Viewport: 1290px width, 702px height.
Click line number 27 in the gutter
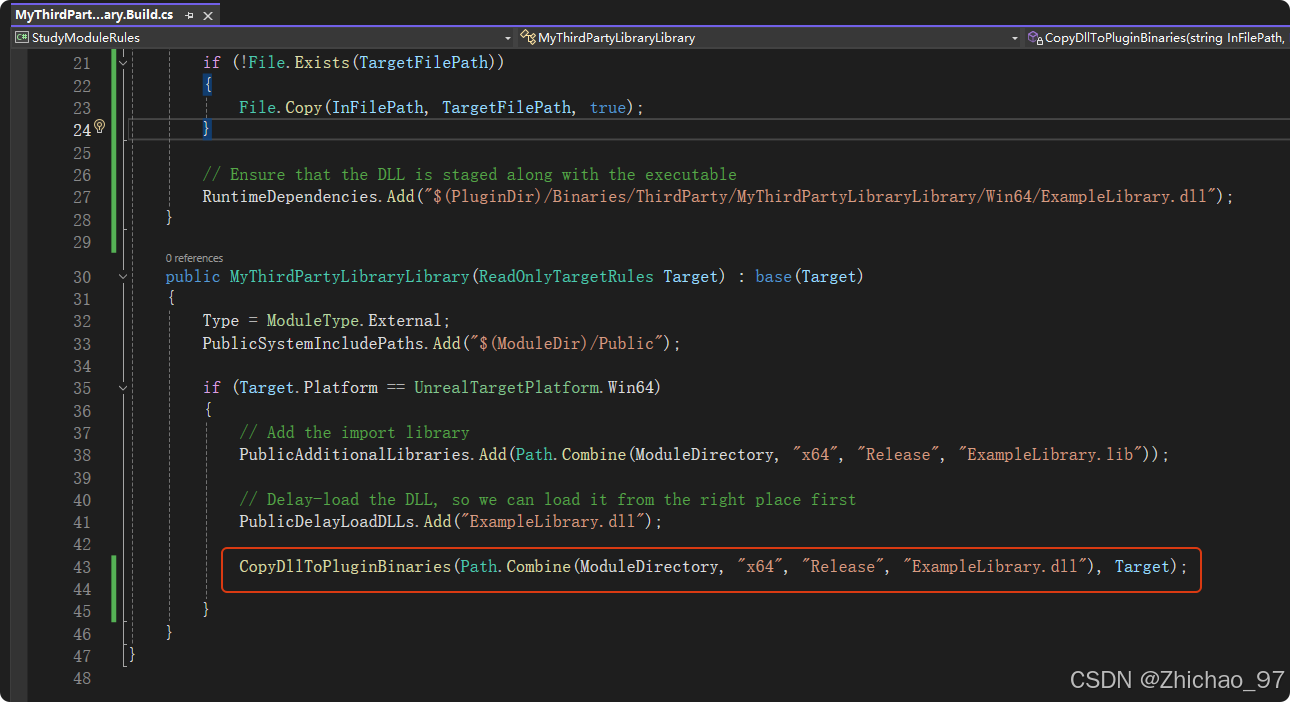81,197
